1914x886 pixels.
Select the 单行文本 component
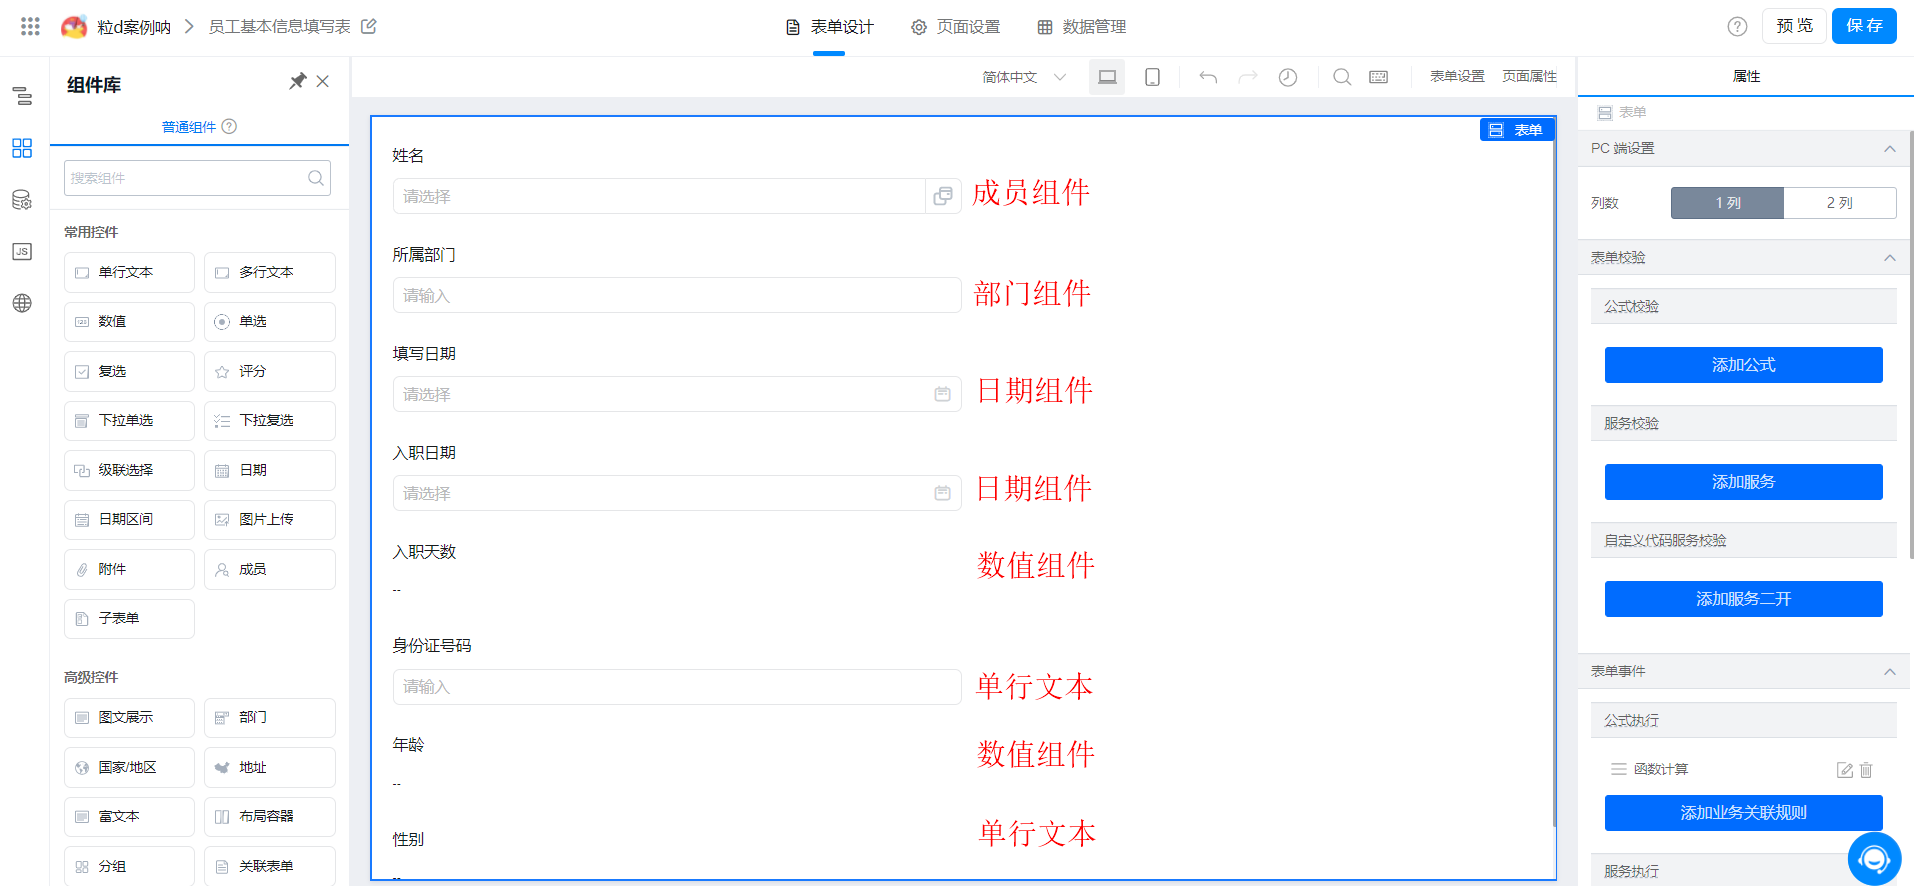coord(129,272)
